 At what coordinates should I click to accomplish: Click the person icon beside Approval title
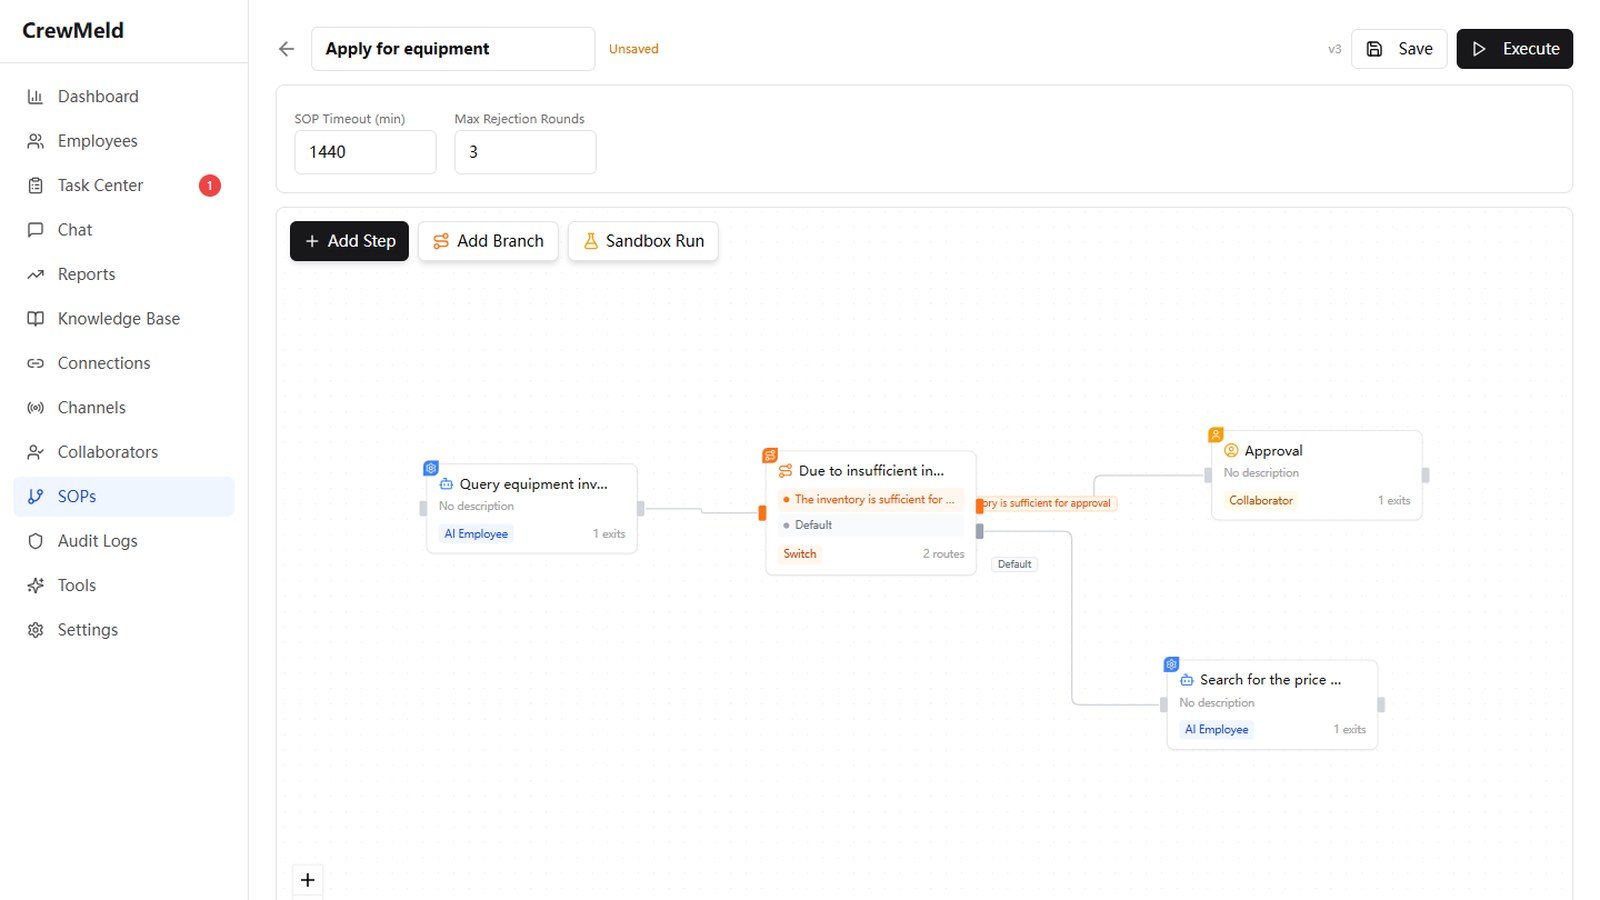pyautogui.click(x=1231, y=451)
